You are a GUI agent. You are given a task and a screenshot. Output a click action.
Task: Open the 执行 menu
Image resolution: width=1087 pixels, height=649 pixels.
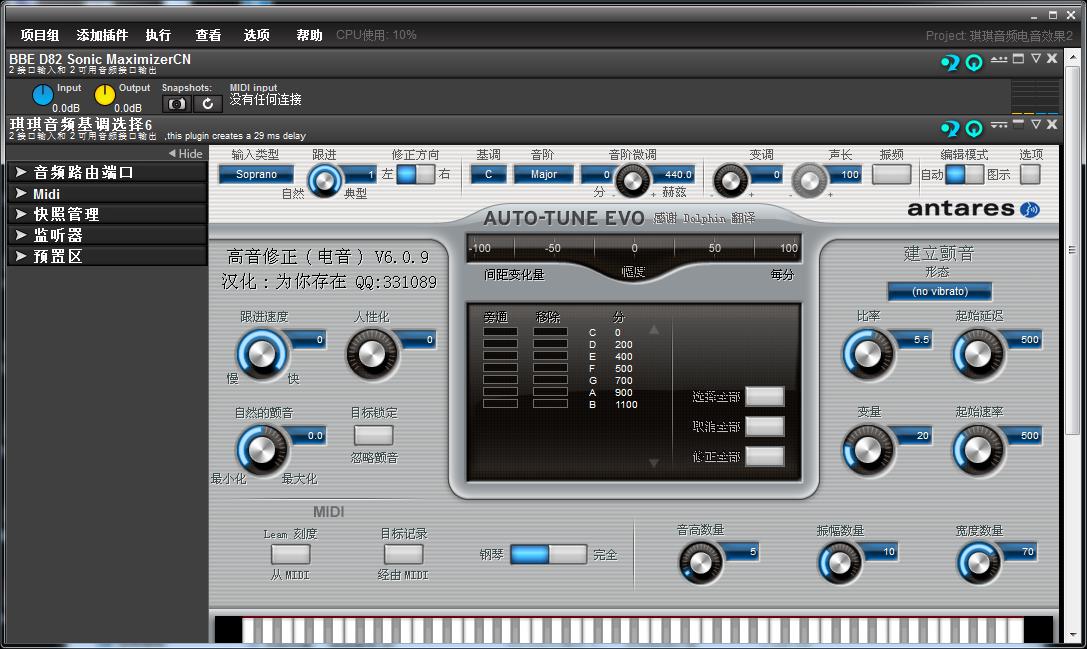click(158, 35)
